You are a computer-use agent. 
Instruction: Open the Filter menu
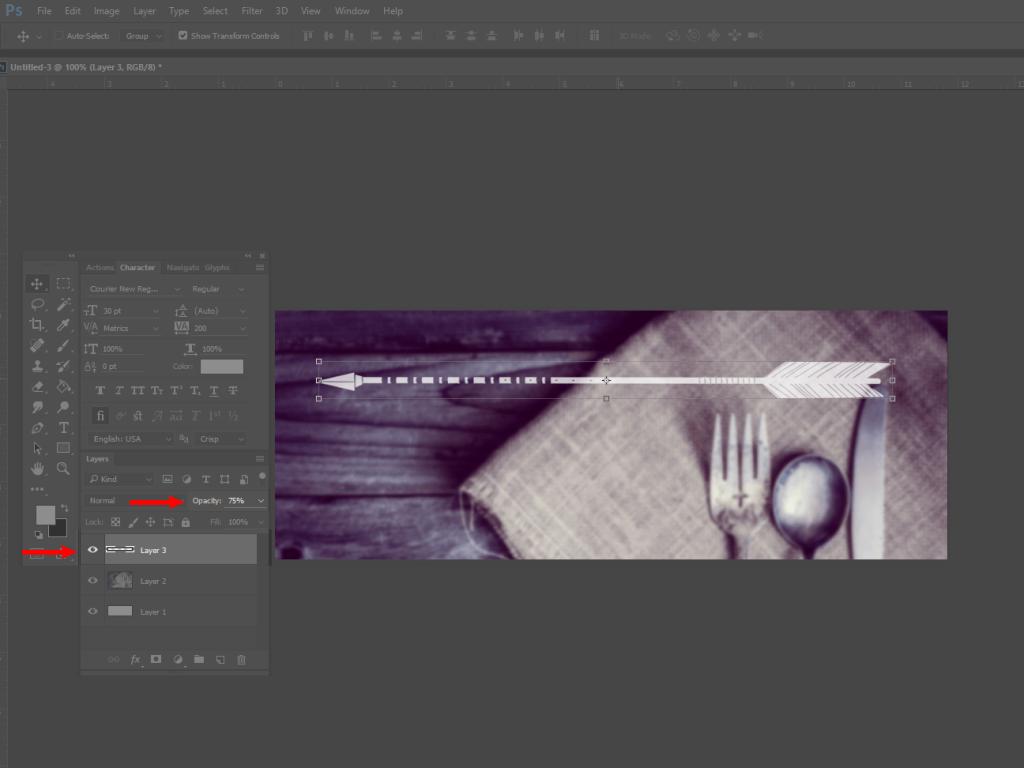[252, 11]
